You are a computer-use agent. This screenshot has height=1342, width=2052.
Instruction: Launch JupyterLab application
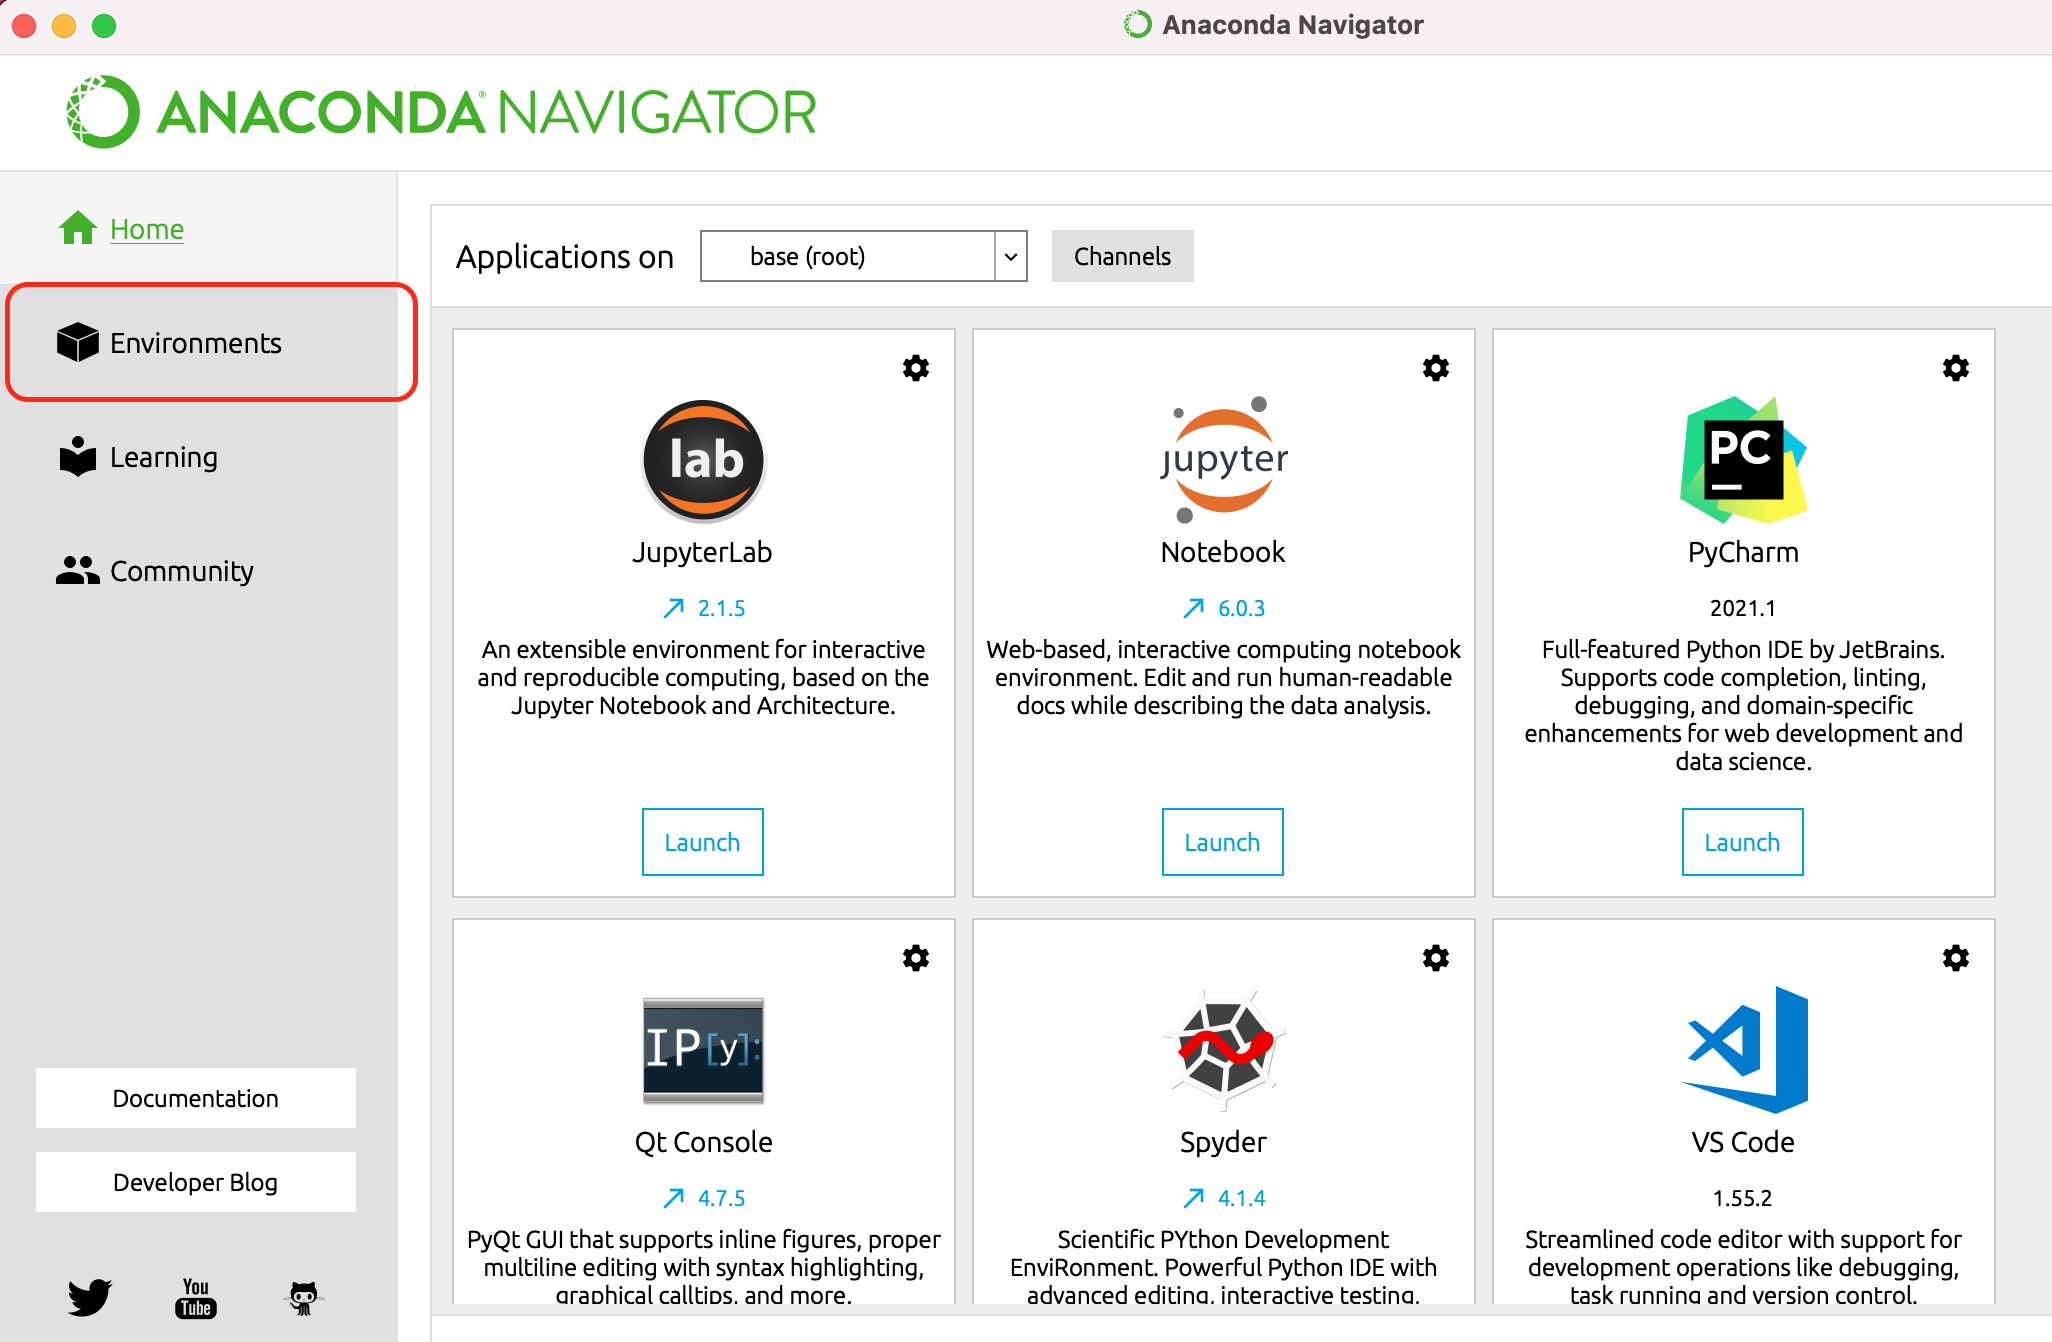pyautogui.click(x=701, y=840)
